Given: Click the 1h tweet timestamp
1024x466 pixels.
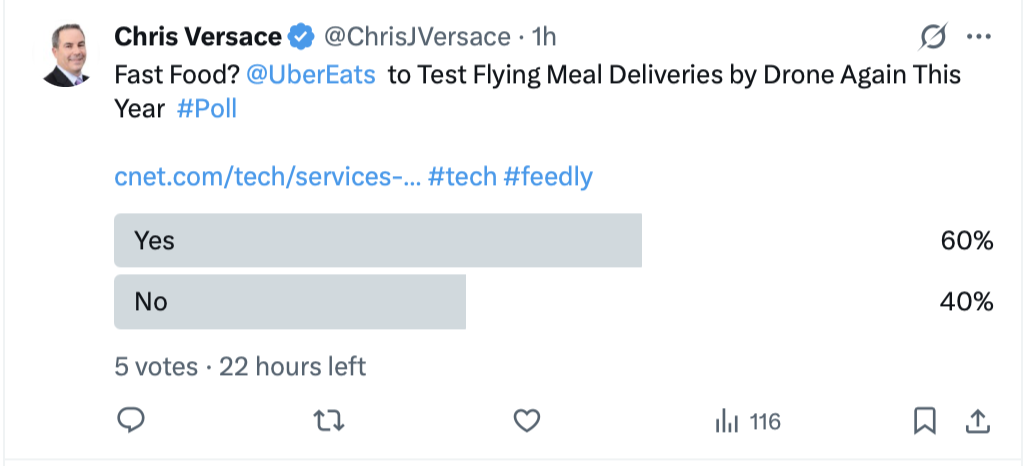Looking at the screenshot, I should [x=544, y=38].
